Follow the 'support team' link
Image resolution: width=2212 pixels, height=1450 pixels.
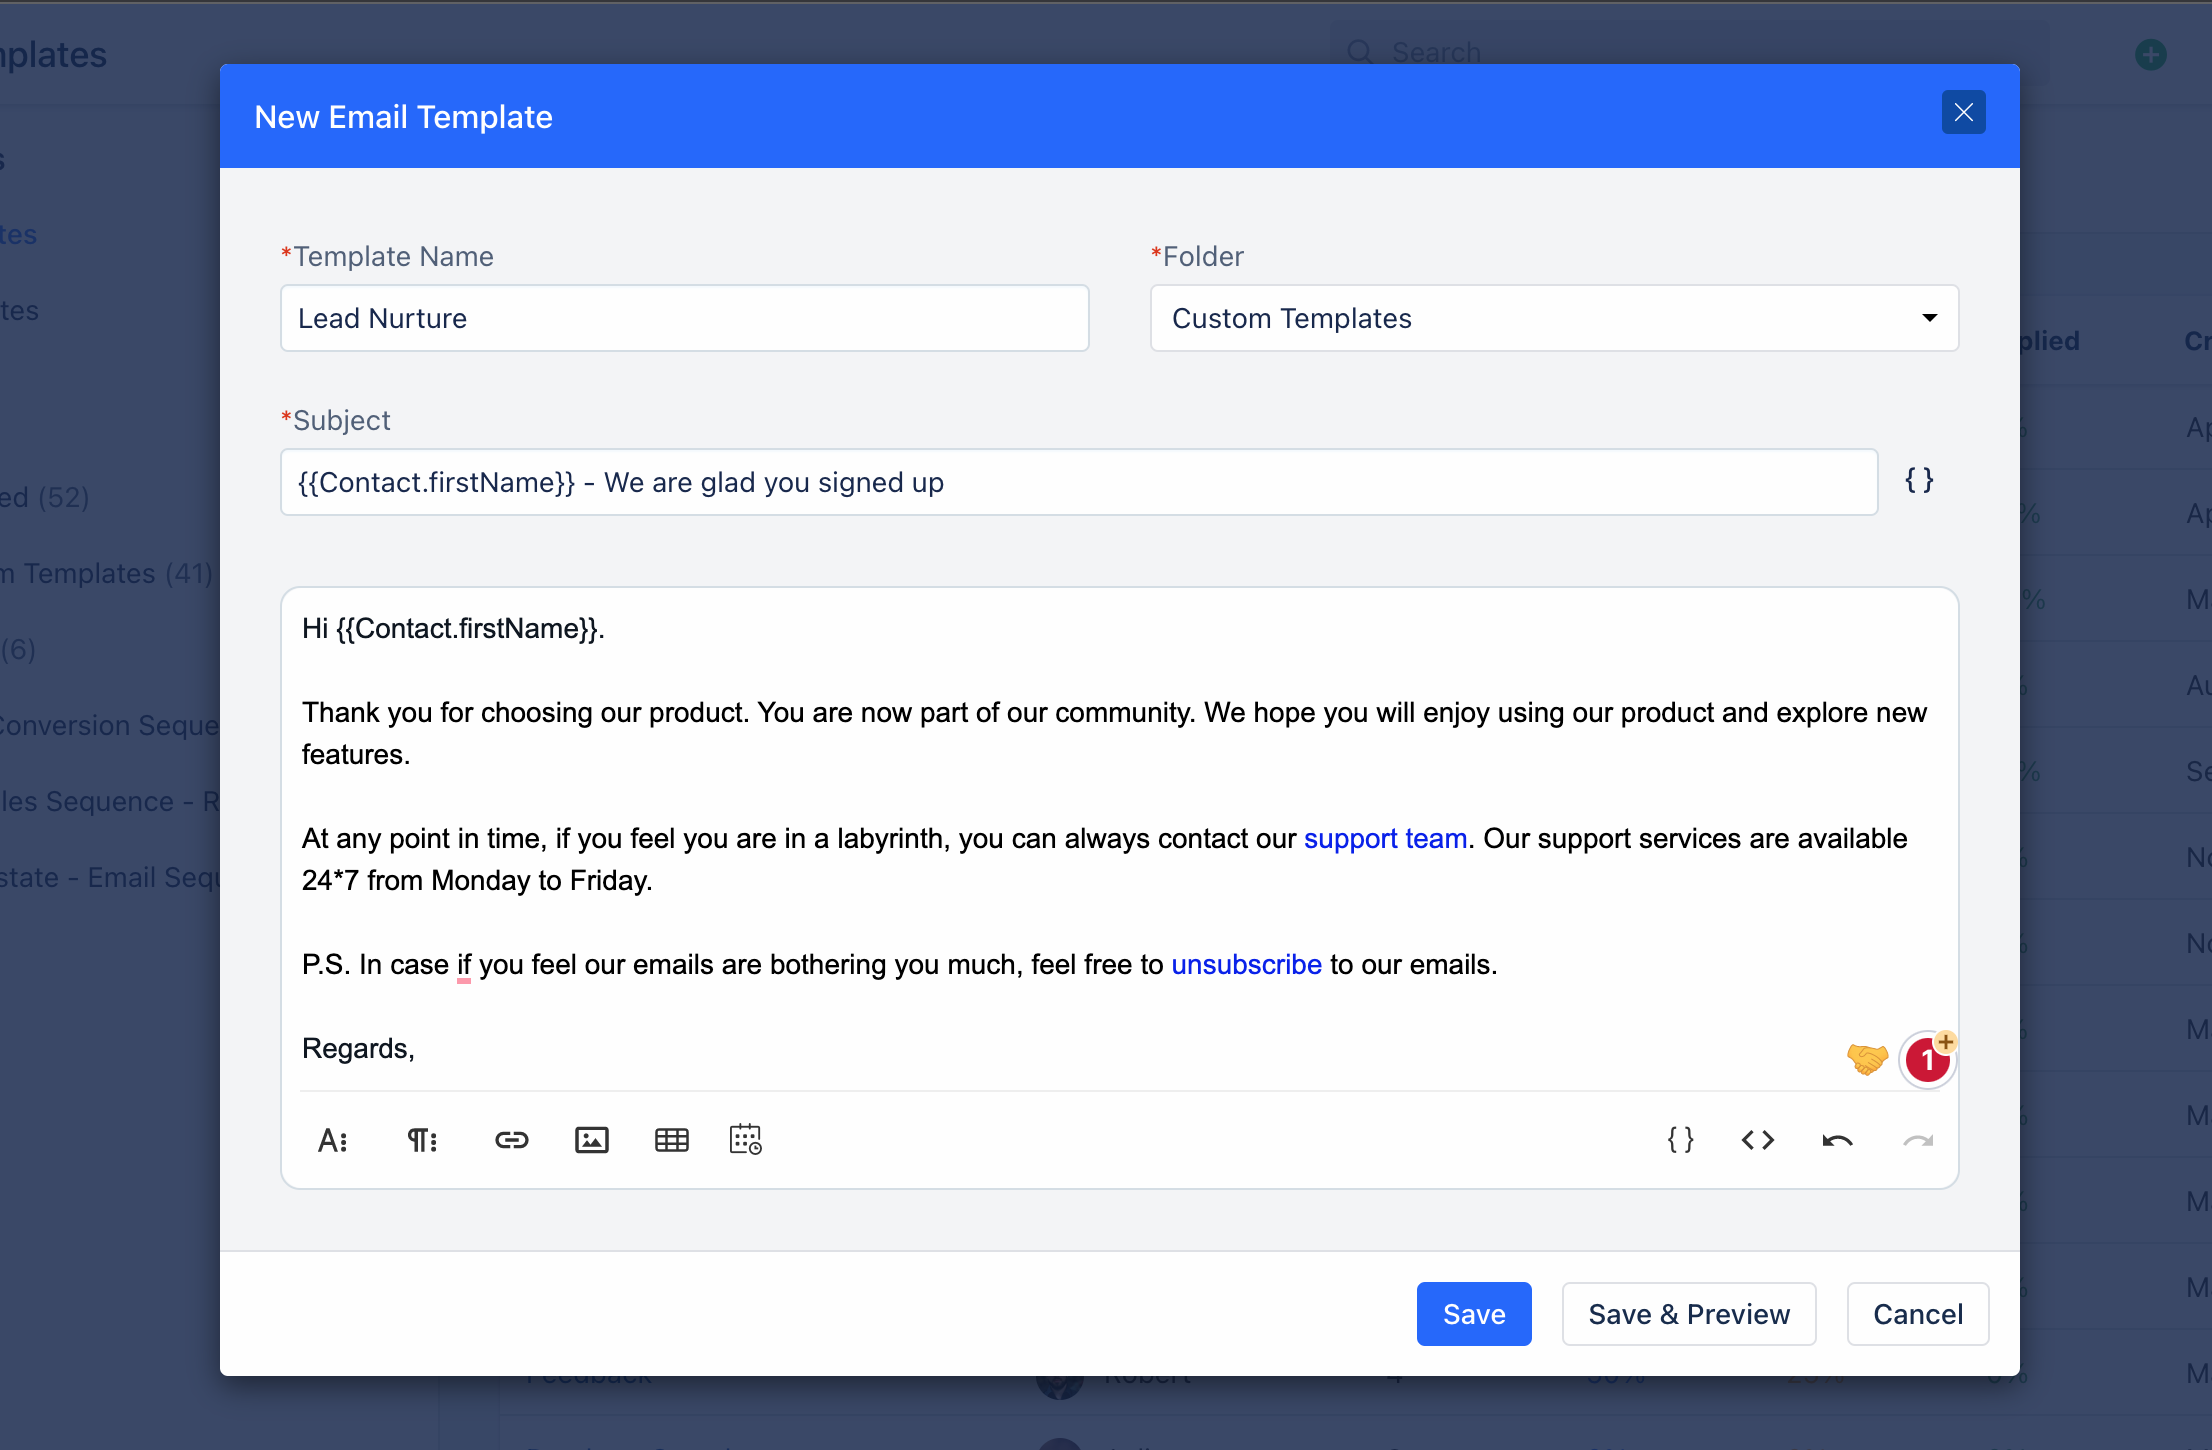tap(1385, 838)
